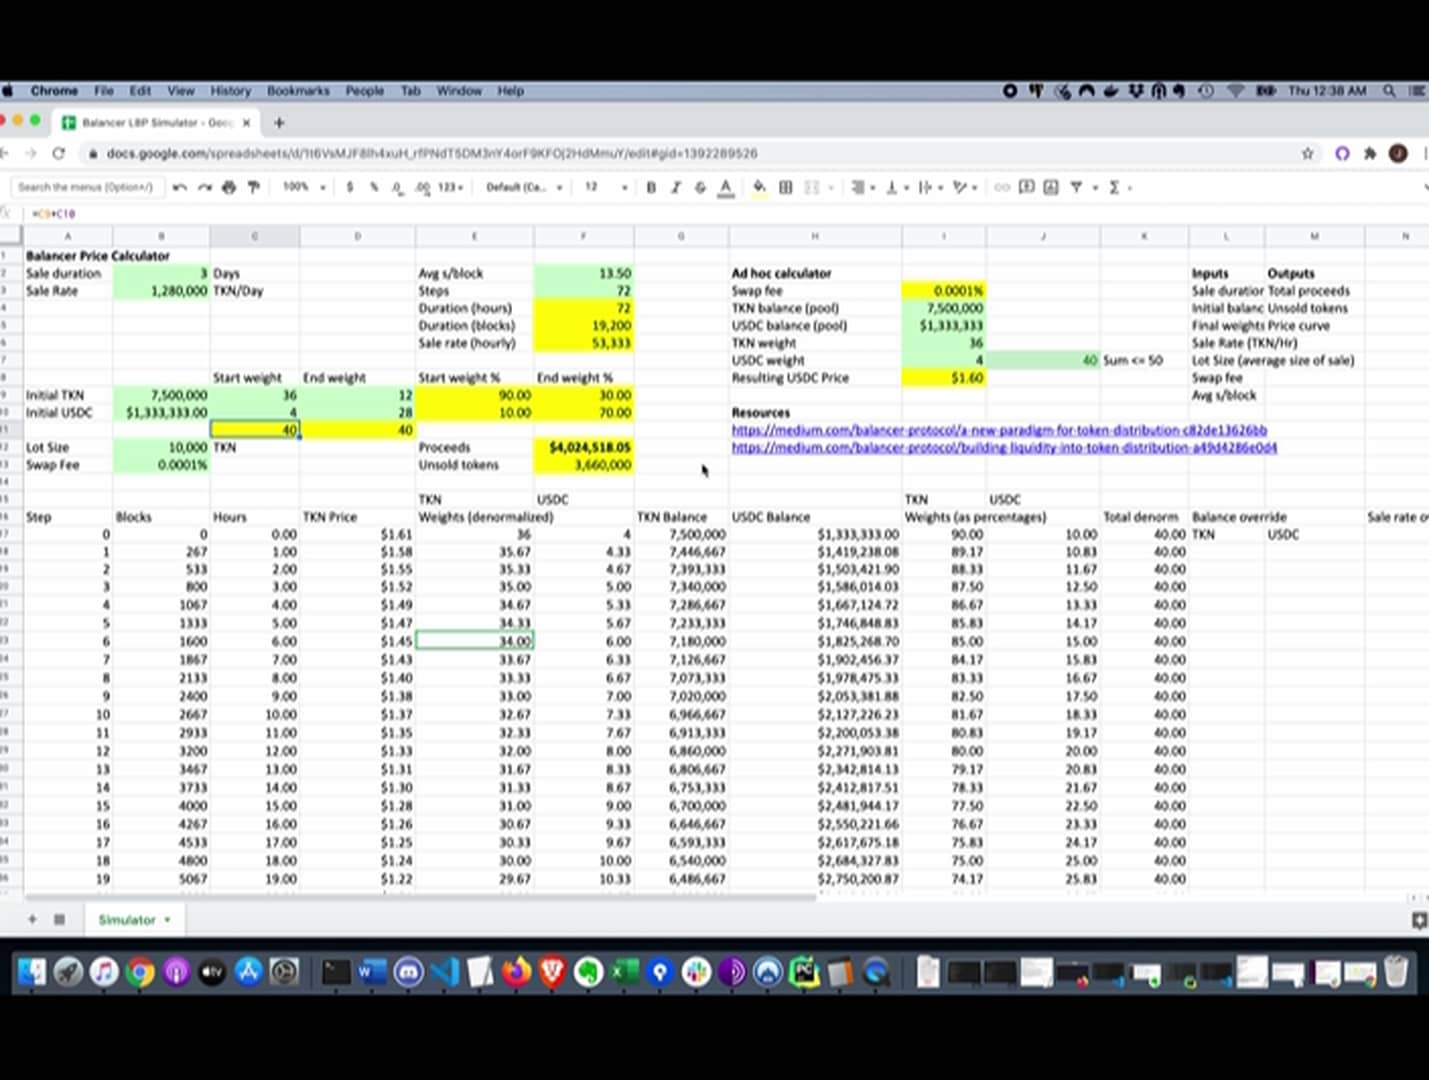The image size is (1429, 1080).
Task: Select the Swap Fee cell 0.0001% under Lot Size
Action: tap(161, 465)
